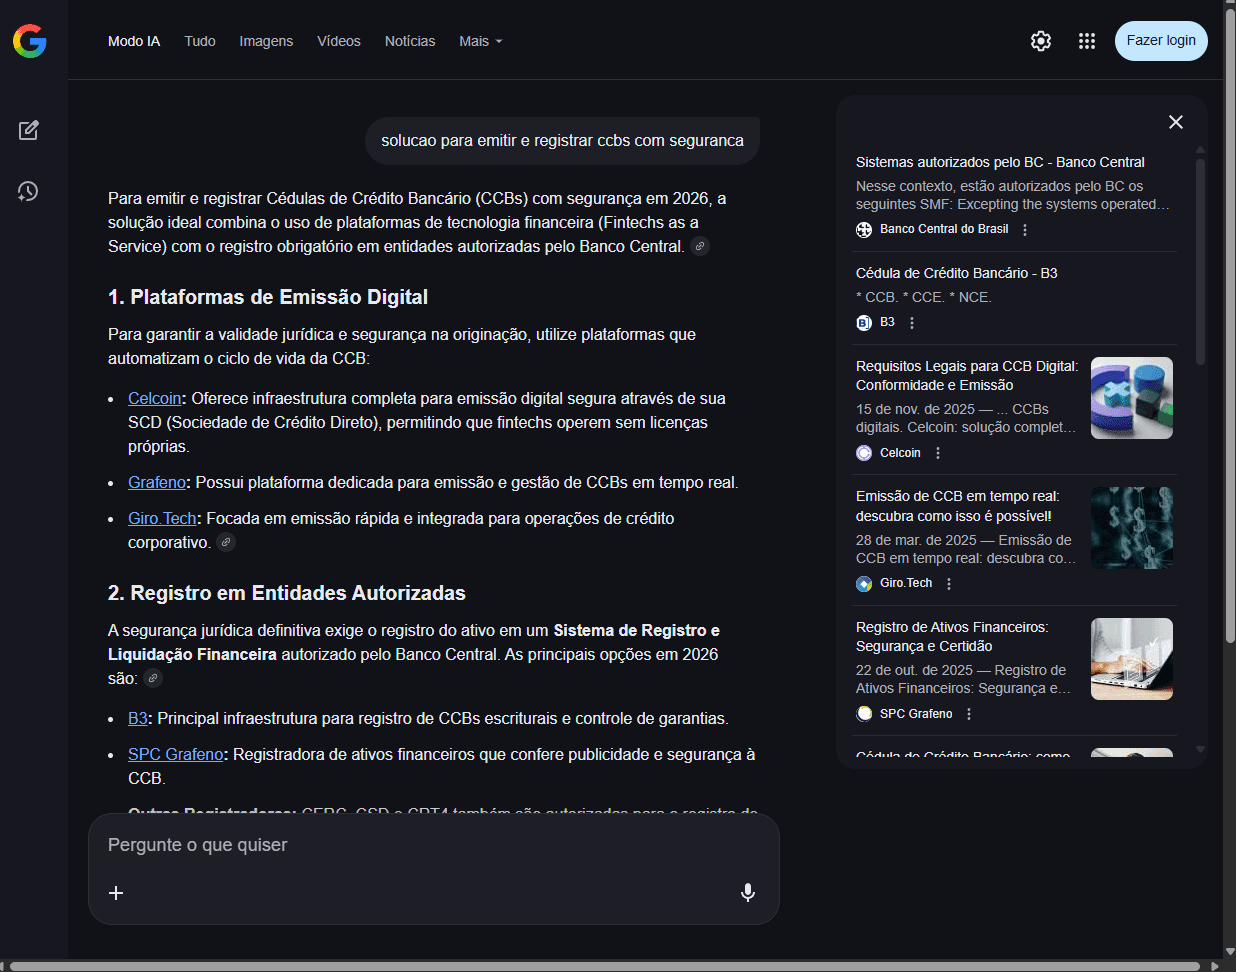This screenshot has width=1236, height=972.
Task: Open the settings gear icon
Action: [x=1041, y=41]
